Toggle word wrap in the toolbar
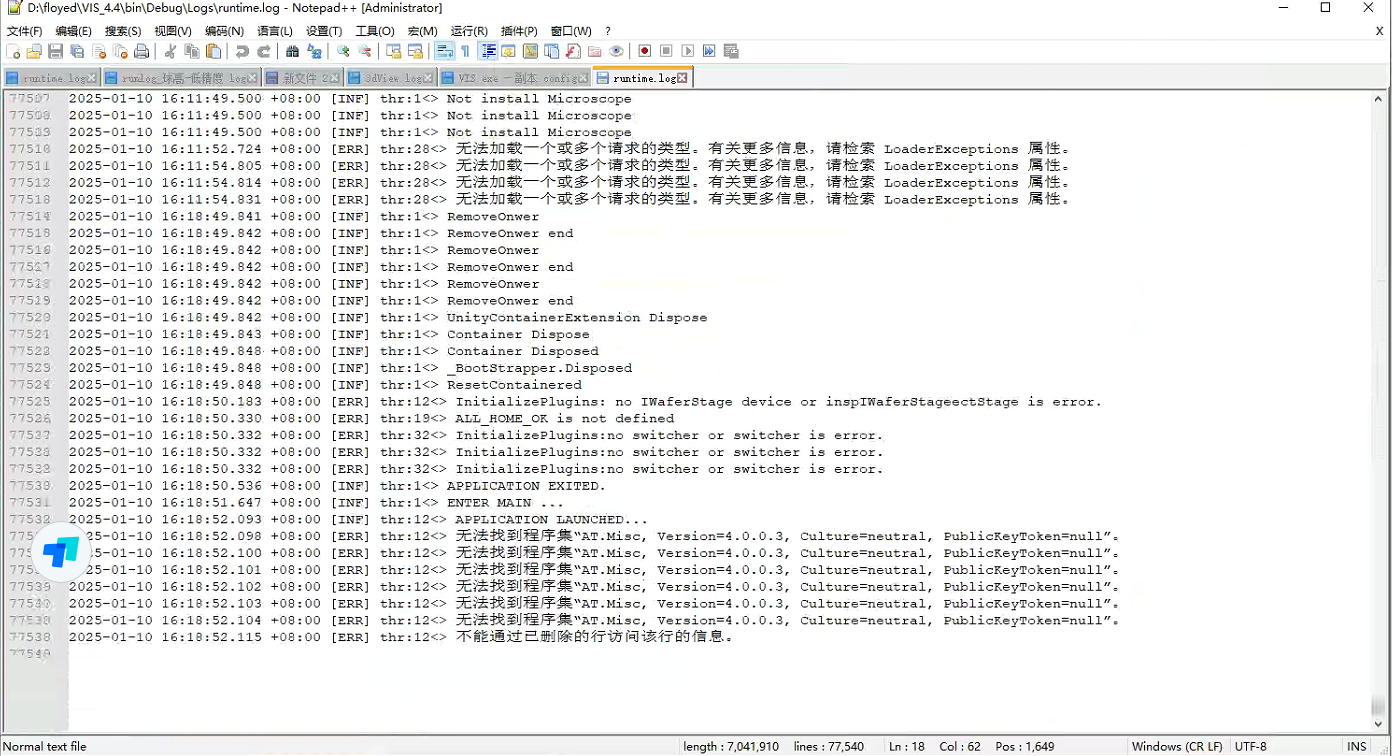 445,51
